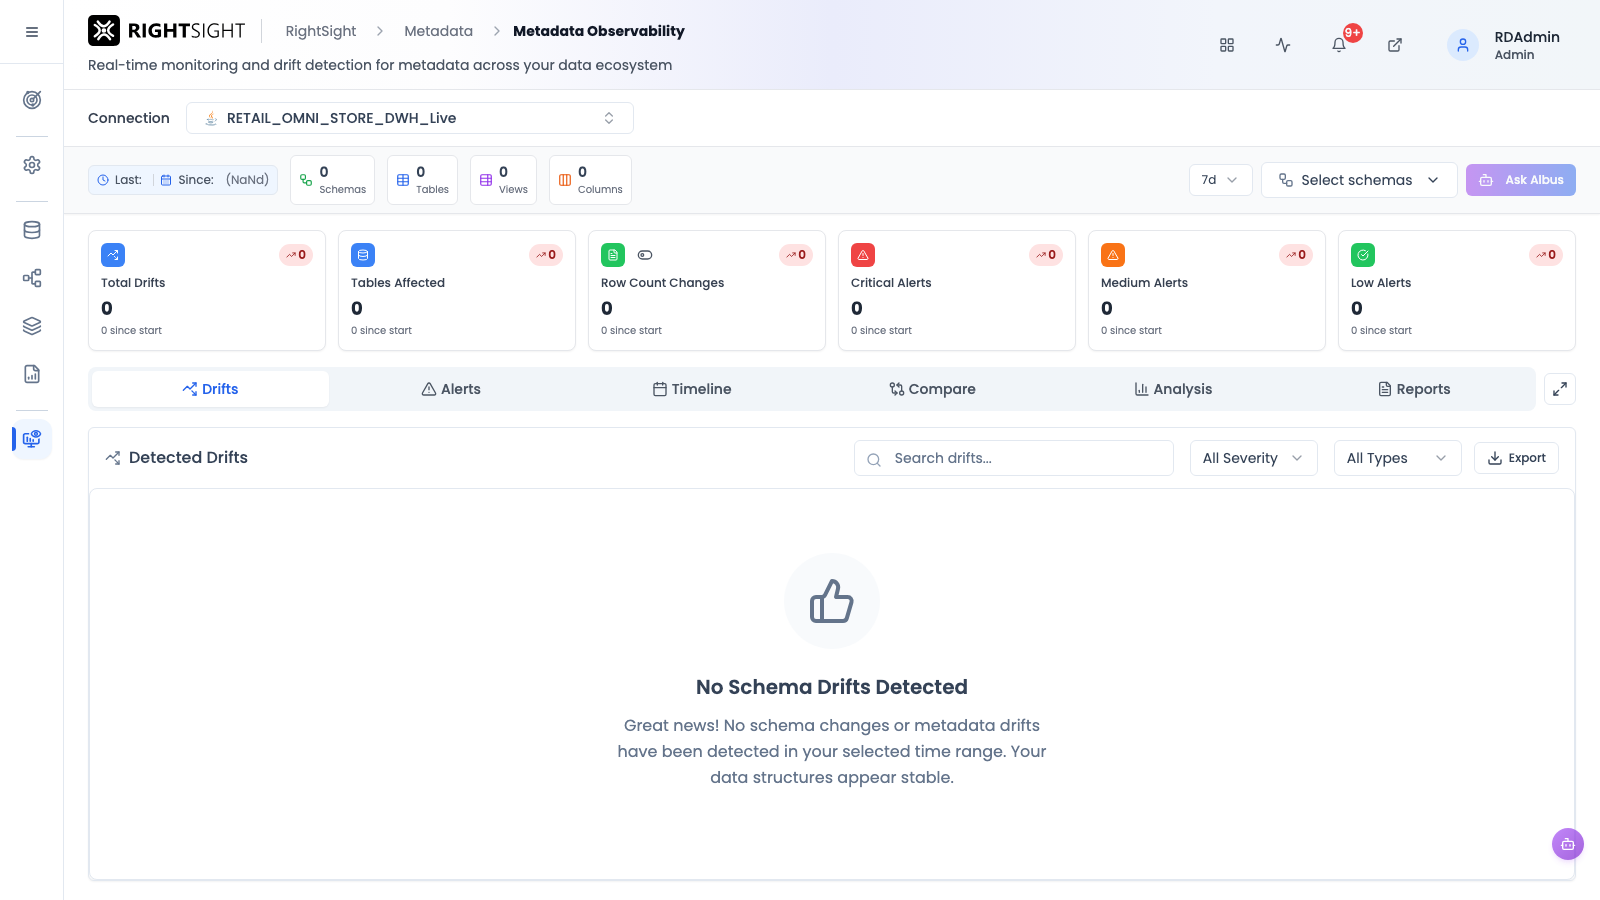Open the sidebar settings gear

32,165
